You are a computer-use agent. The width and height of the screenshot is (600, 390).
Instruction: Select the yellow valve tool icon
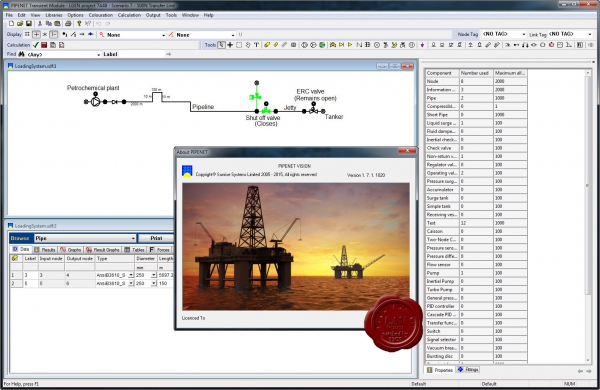(333, 45)
